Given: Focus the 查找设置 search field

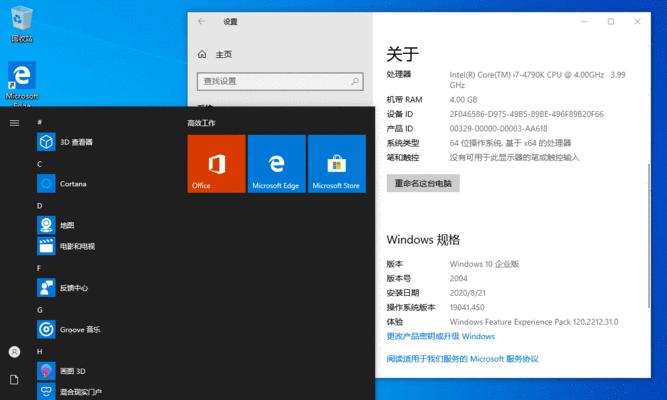Looking at the screenshot, I should [x=280, y=81].
